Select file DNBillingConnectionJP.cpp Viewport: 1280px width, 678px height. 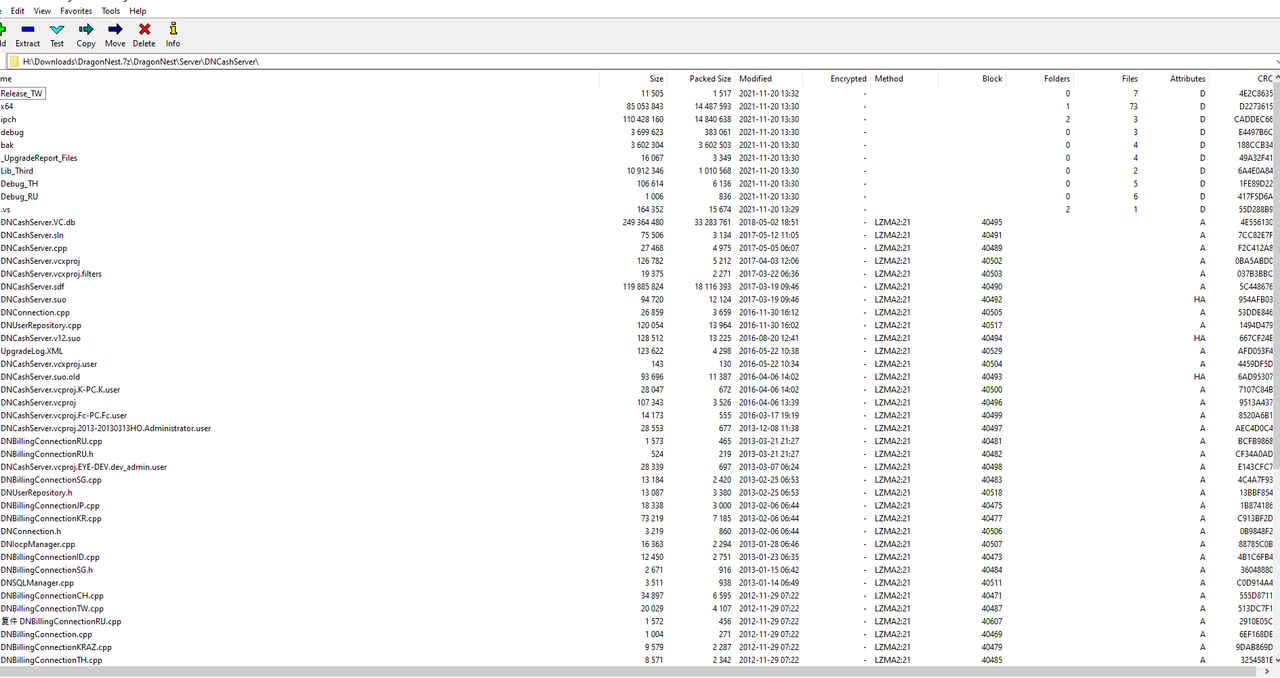tap(50, 506)
